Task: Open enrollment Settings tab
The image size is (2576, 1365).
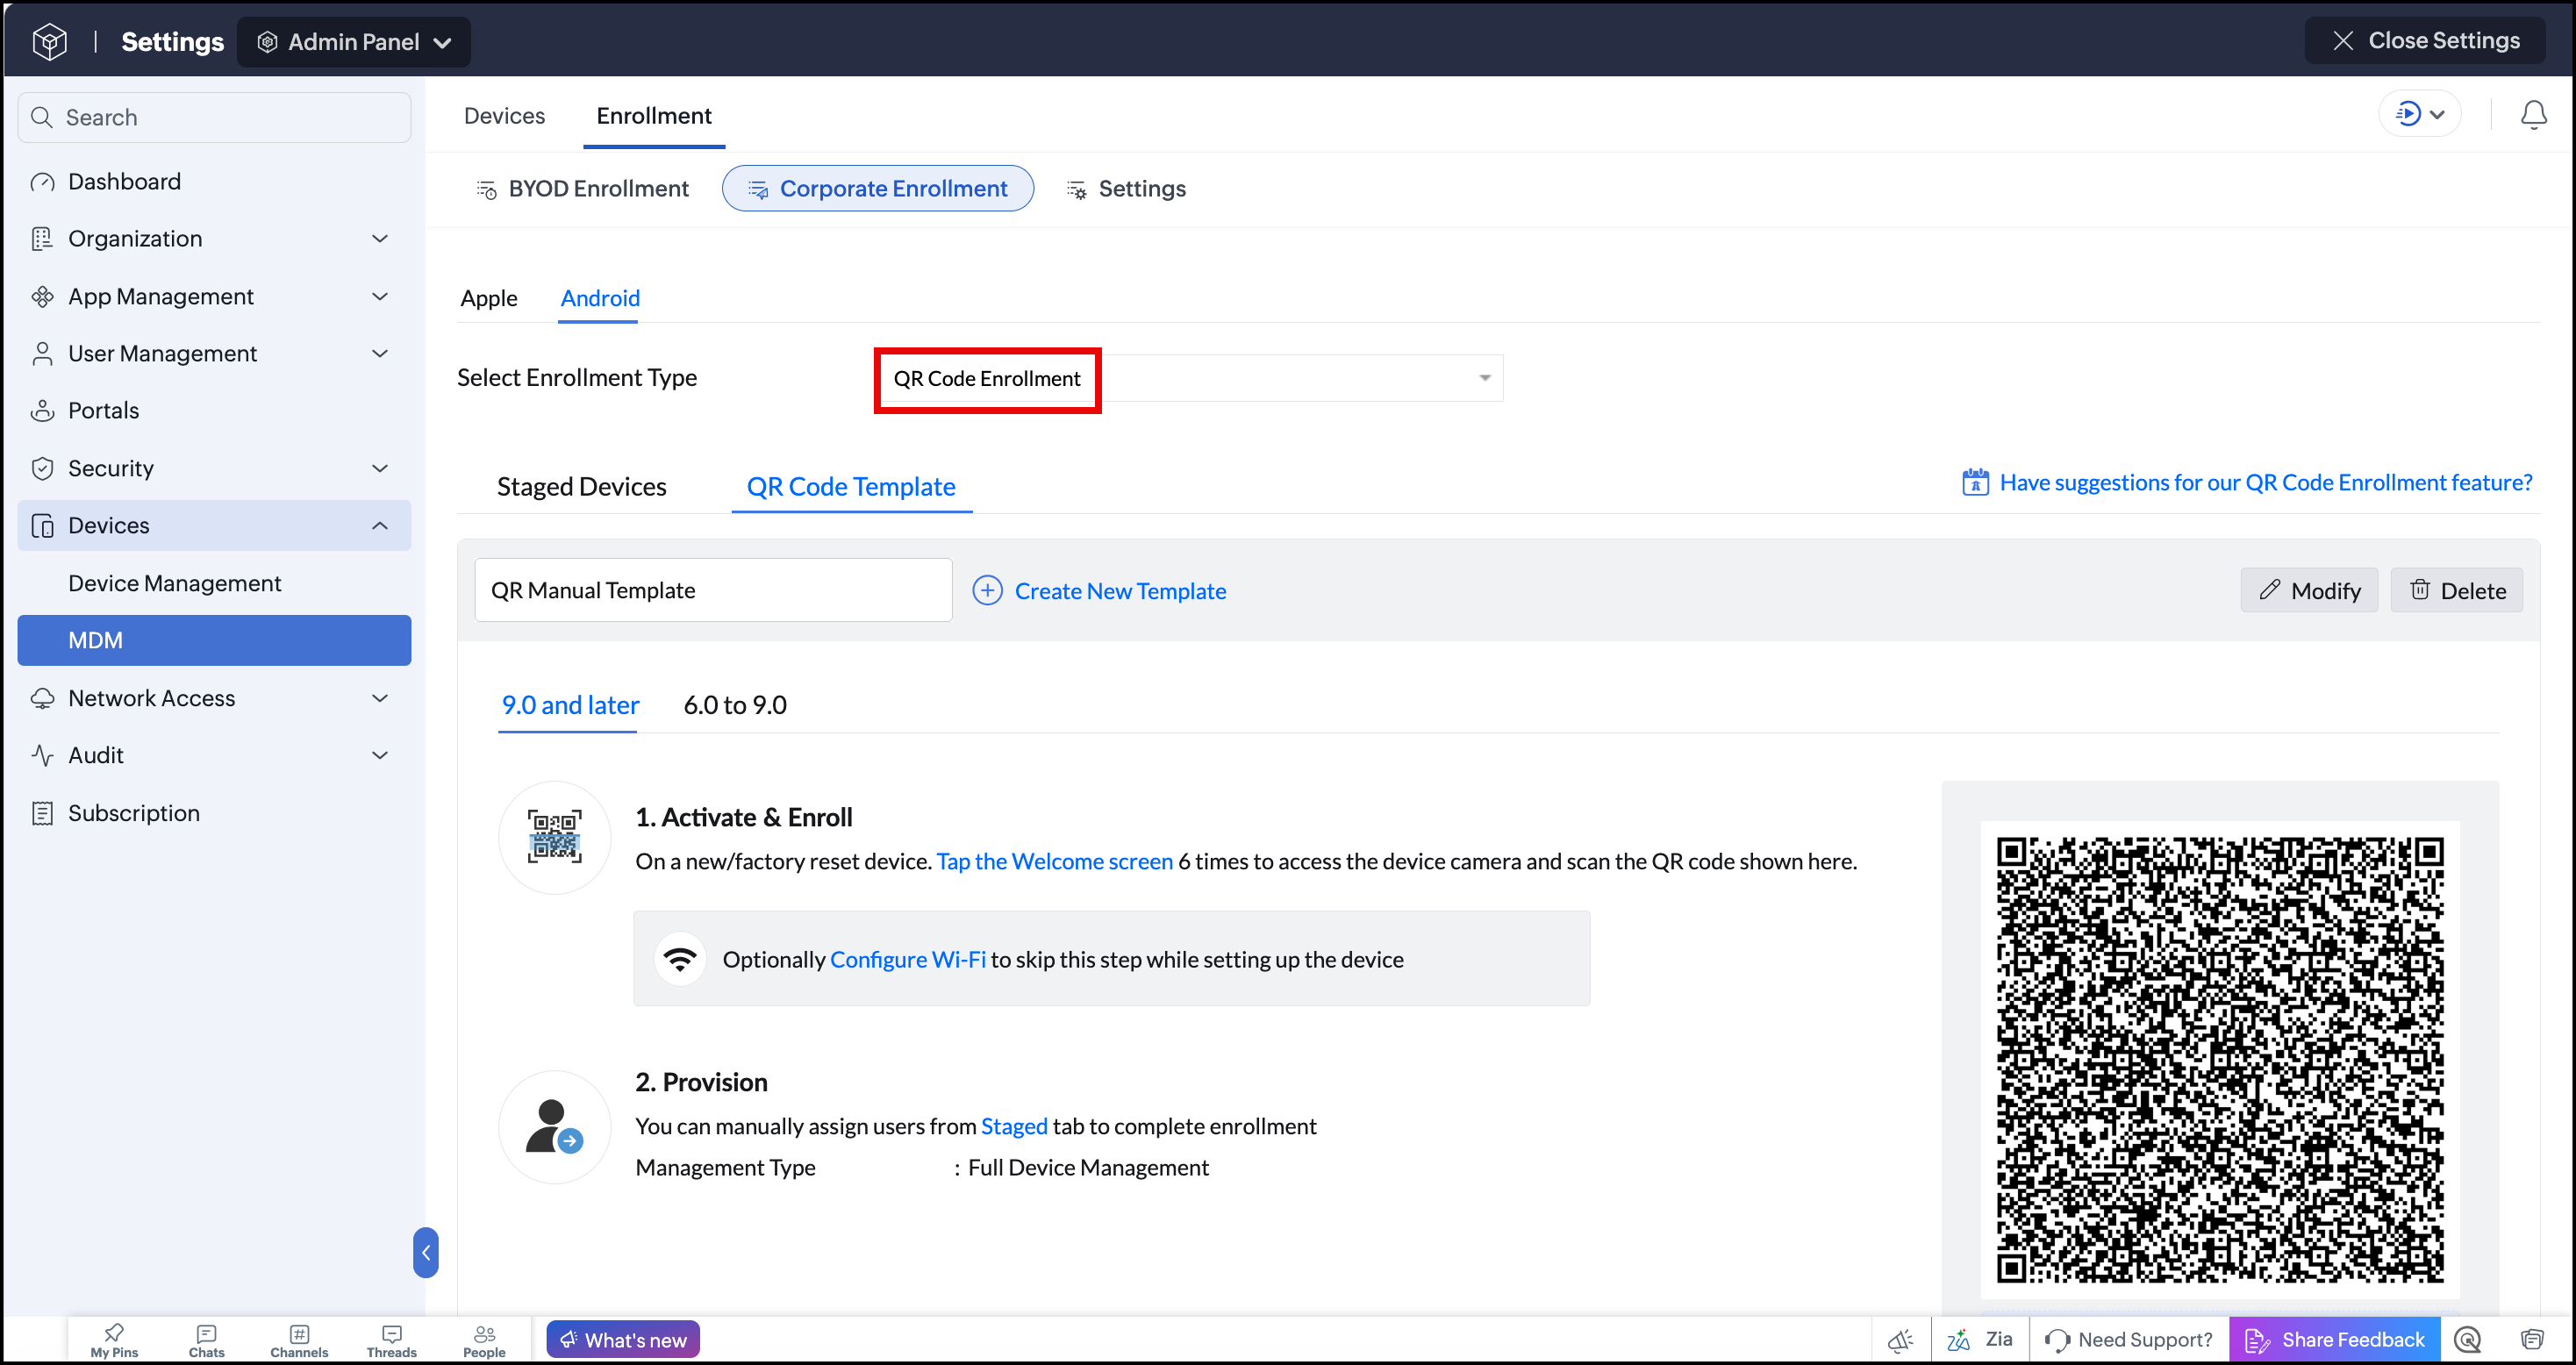Action: click(x=1126, y=188)
